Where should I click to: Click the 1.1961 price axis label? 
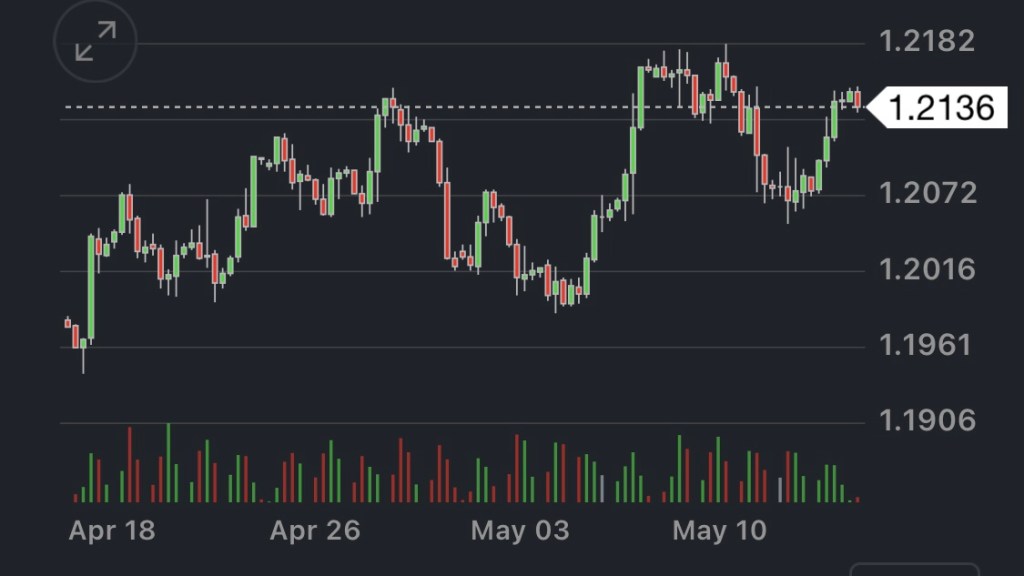pos(926,345)
